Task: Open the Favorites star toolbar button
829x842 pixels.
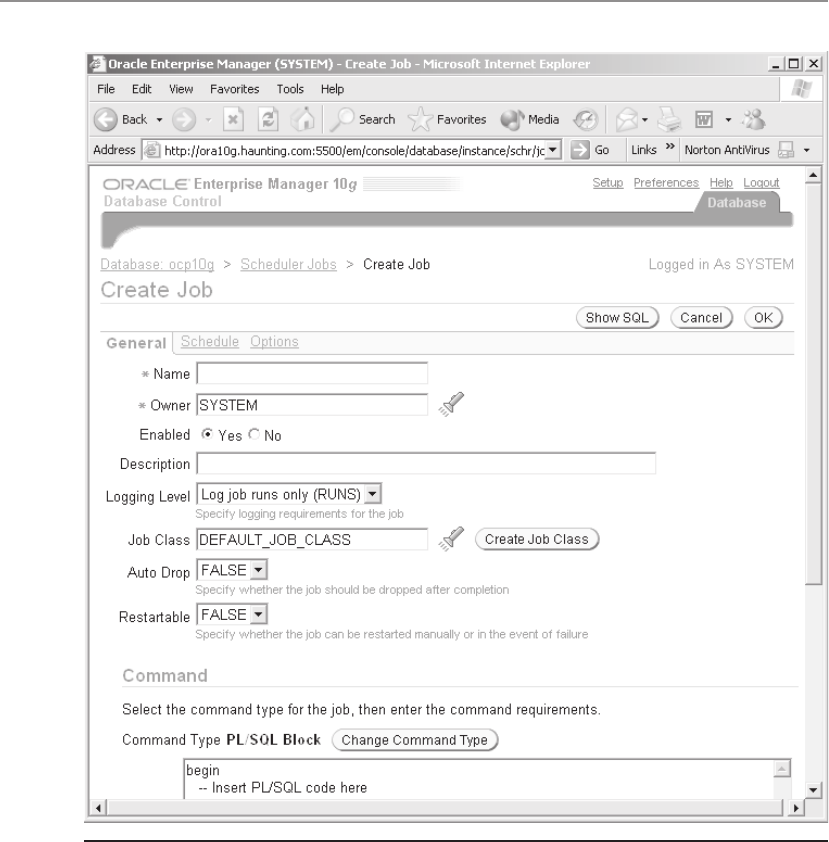Action: (x=447, y=119)
